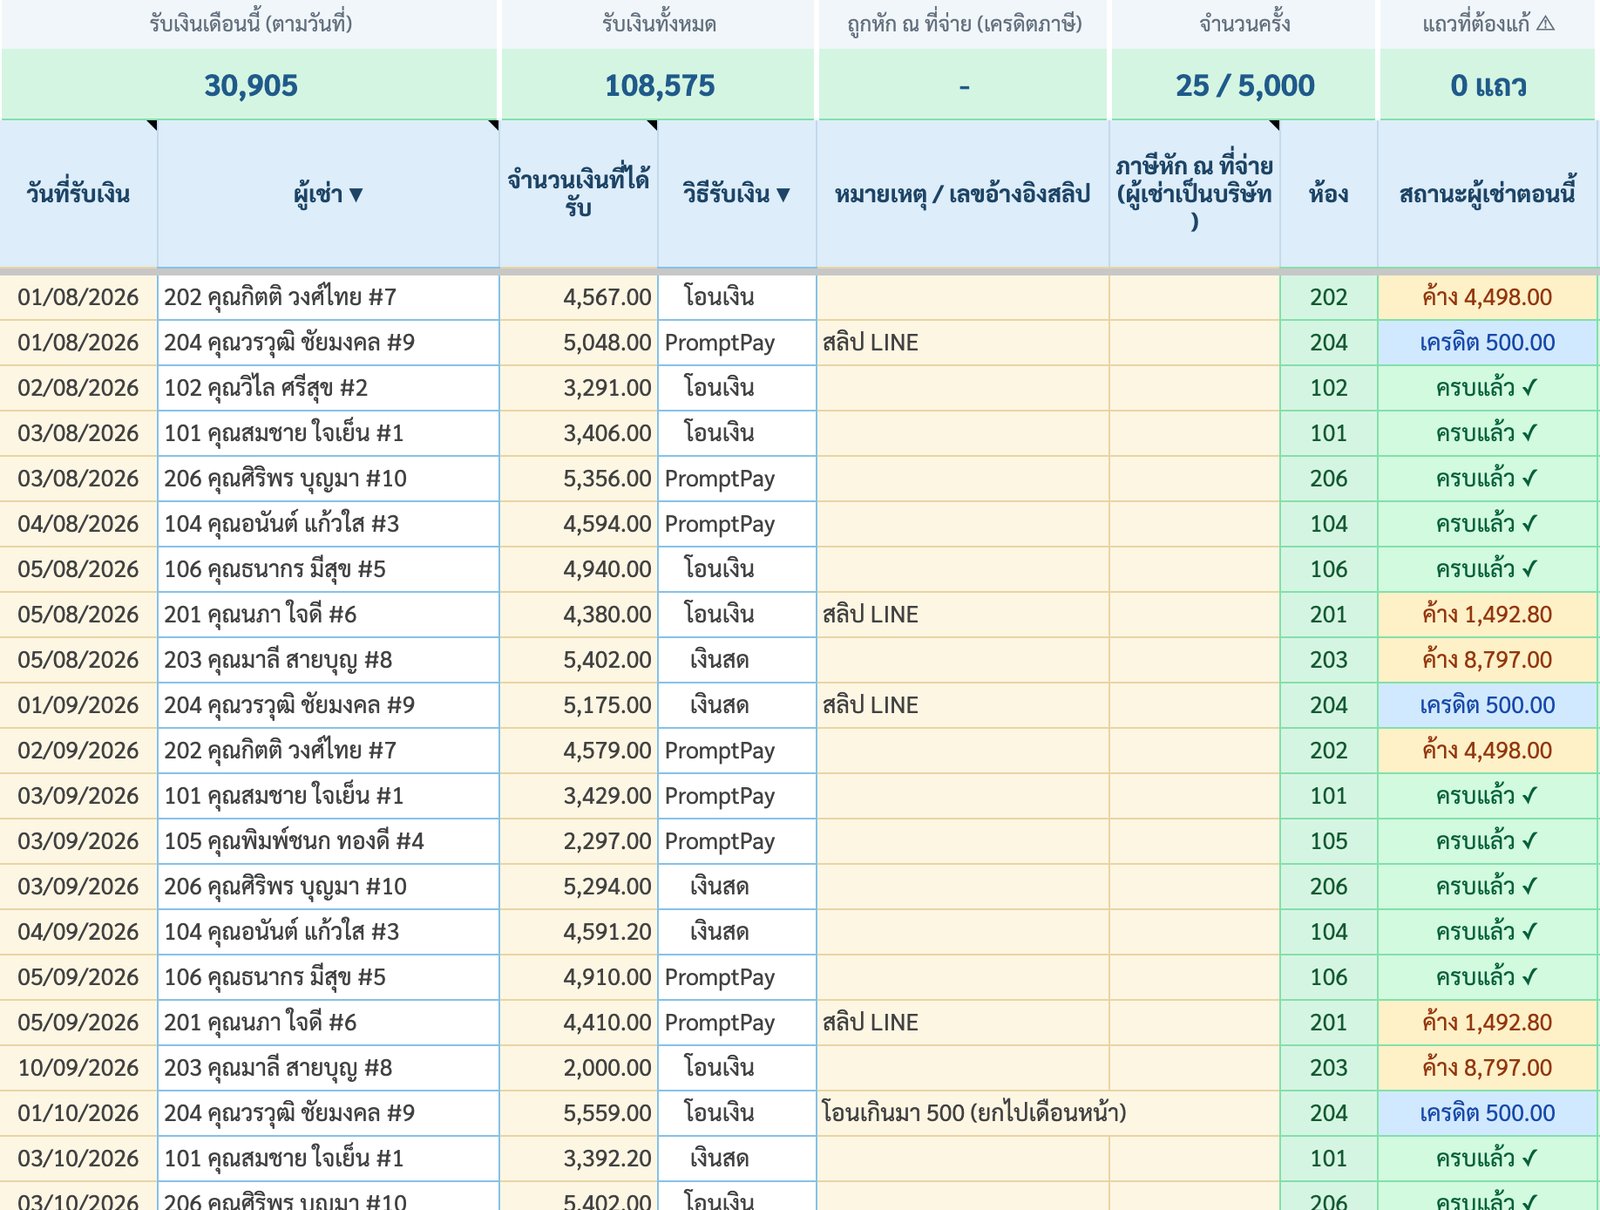
Task: Select the 108,575 total received cell
Action: 659,85
